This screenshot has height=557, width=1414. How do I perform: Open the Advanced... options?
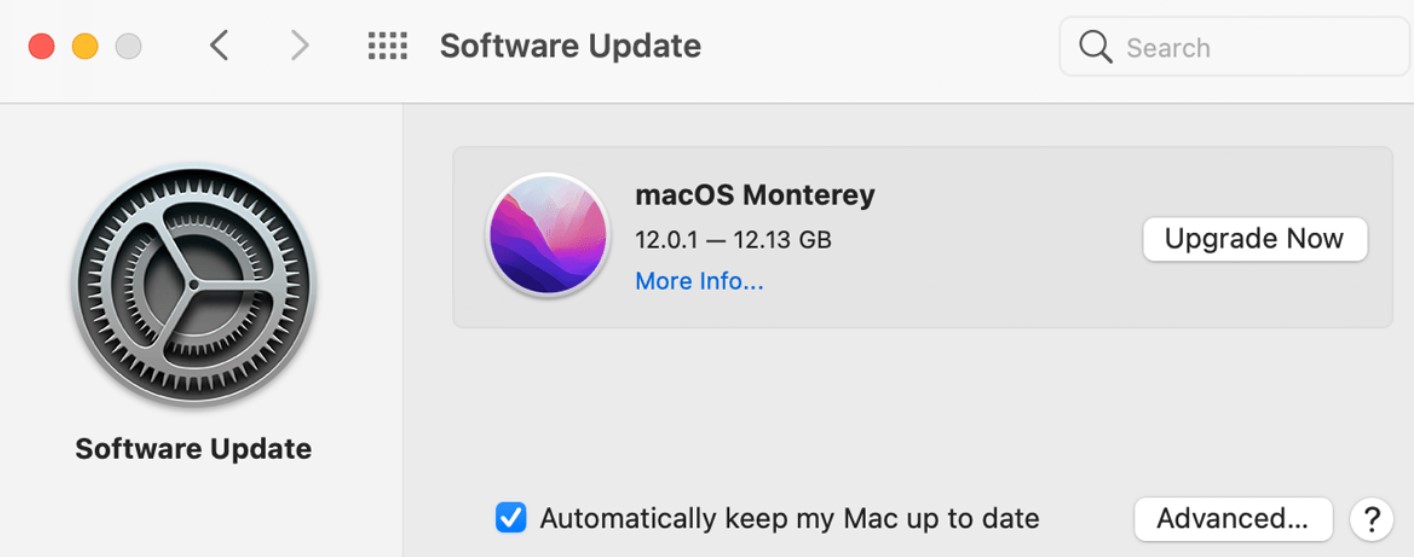click(1232, 519)
